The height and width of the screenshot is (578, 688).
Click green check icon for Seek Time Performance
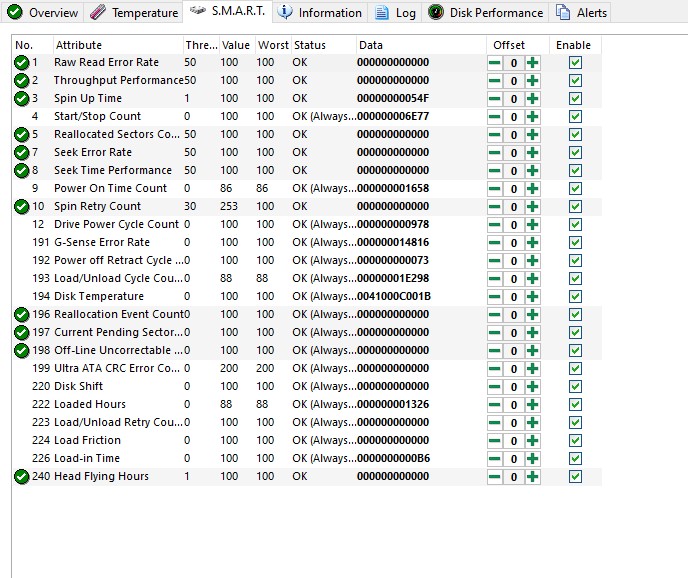click(22, 171)
